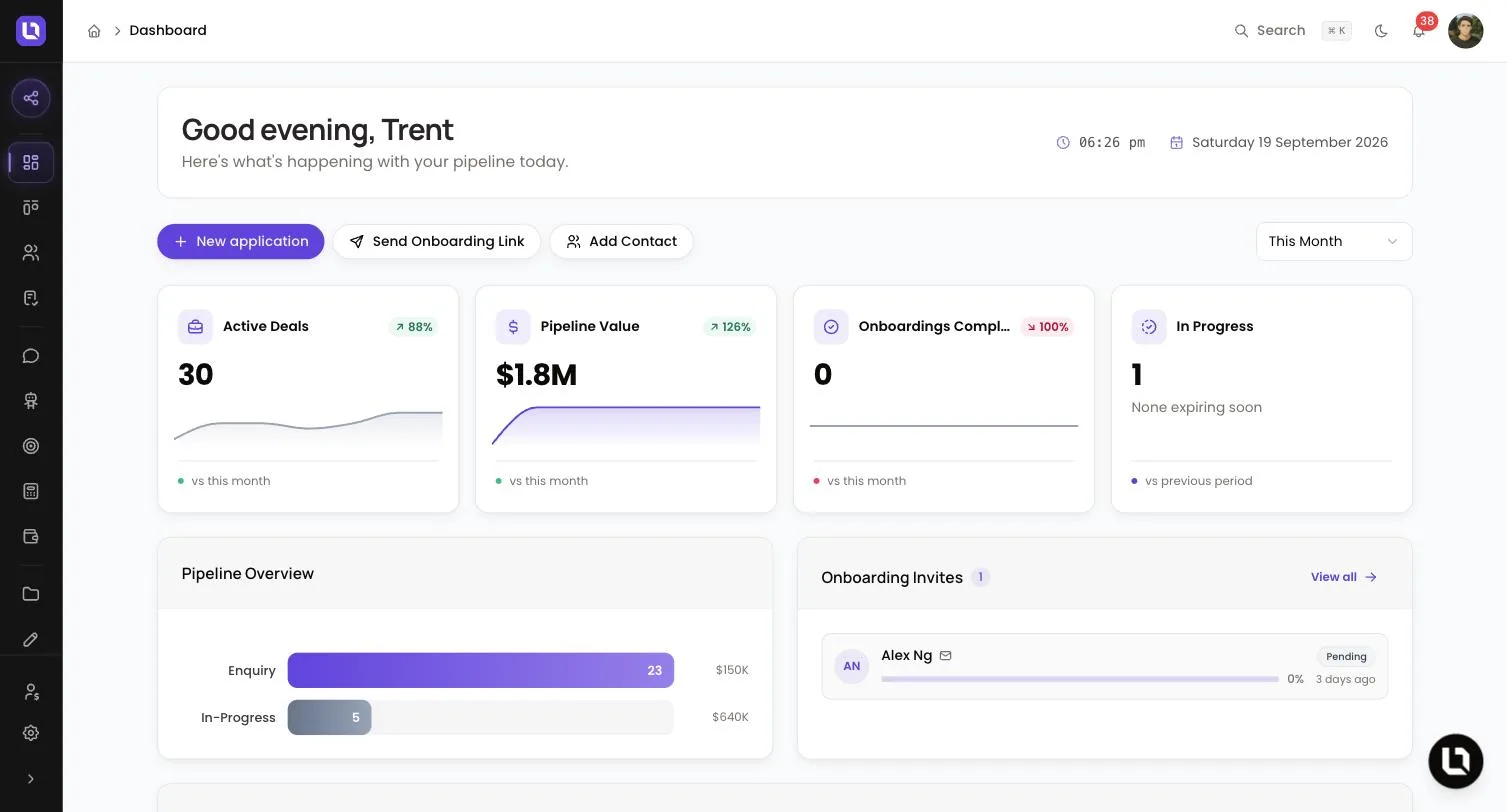1507x812 pixels.
Task: Click Send Onboarding Link
Action: (x=437, y=241)
